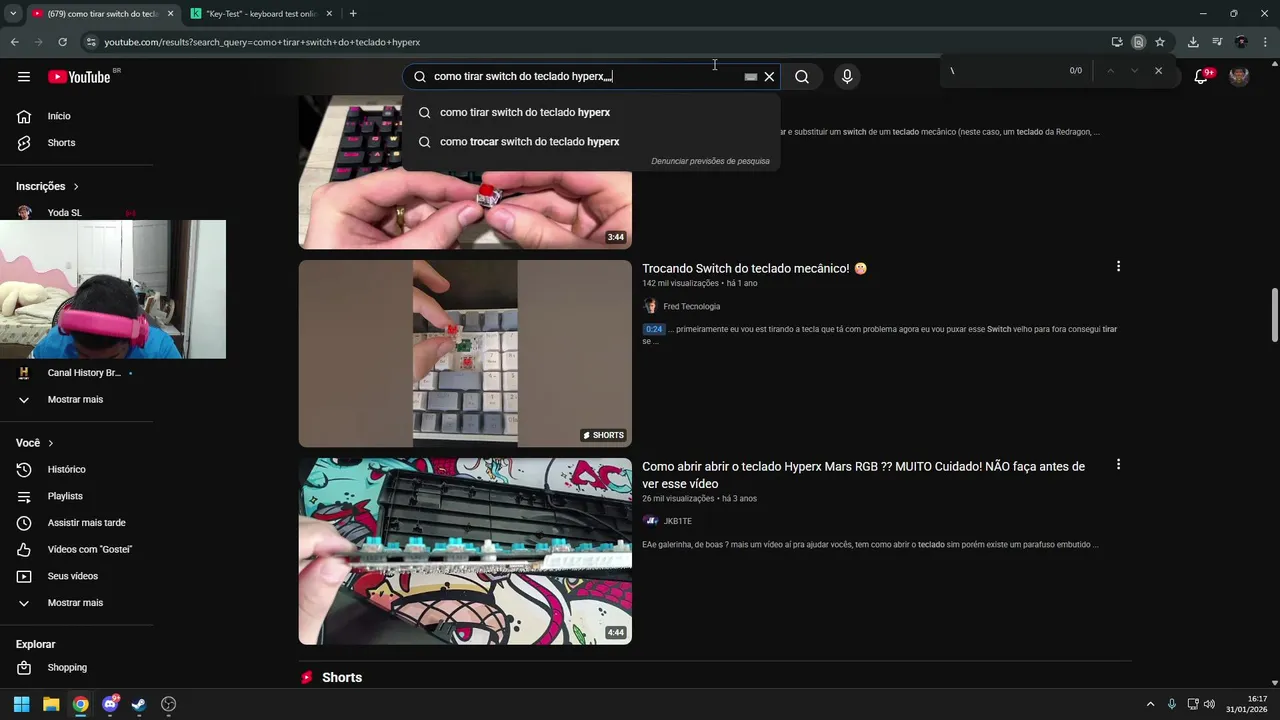Submit search with magnifier button
Screen dimensions: 1280x720
coord(802,77)
